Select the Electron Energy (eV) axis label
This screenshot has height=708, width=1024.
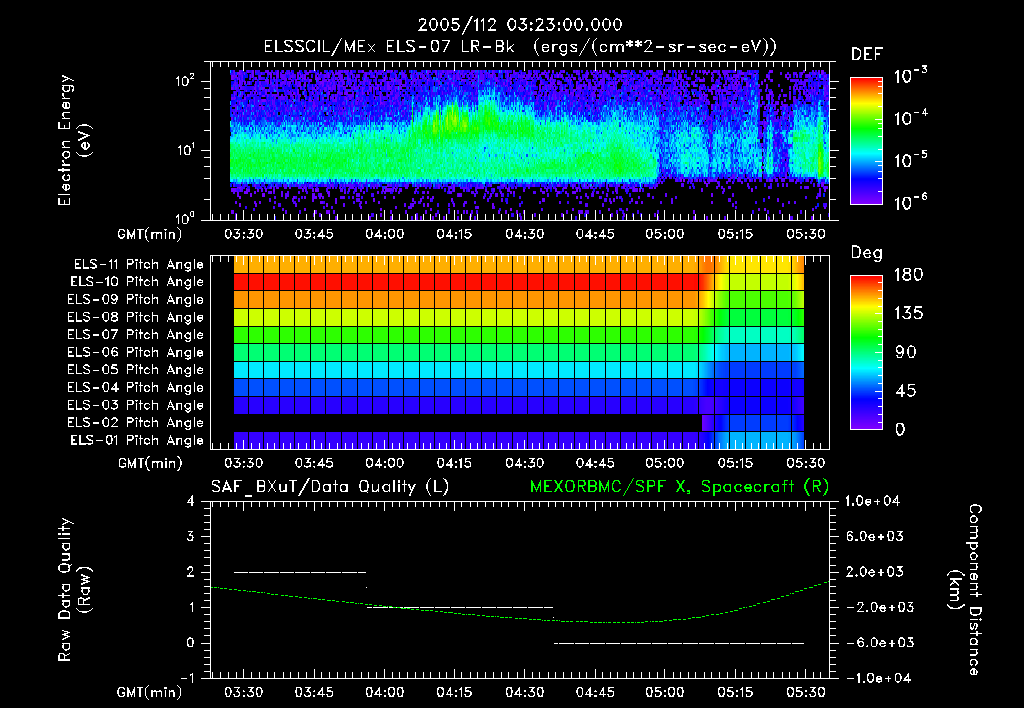coord(74,140)
